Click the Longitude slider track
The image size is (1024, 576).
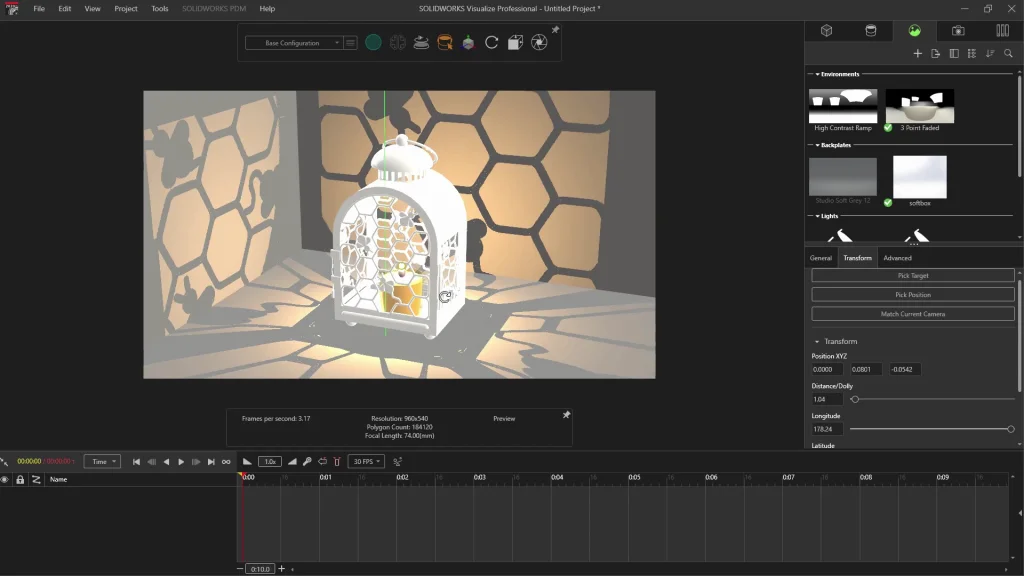(930, 429)
